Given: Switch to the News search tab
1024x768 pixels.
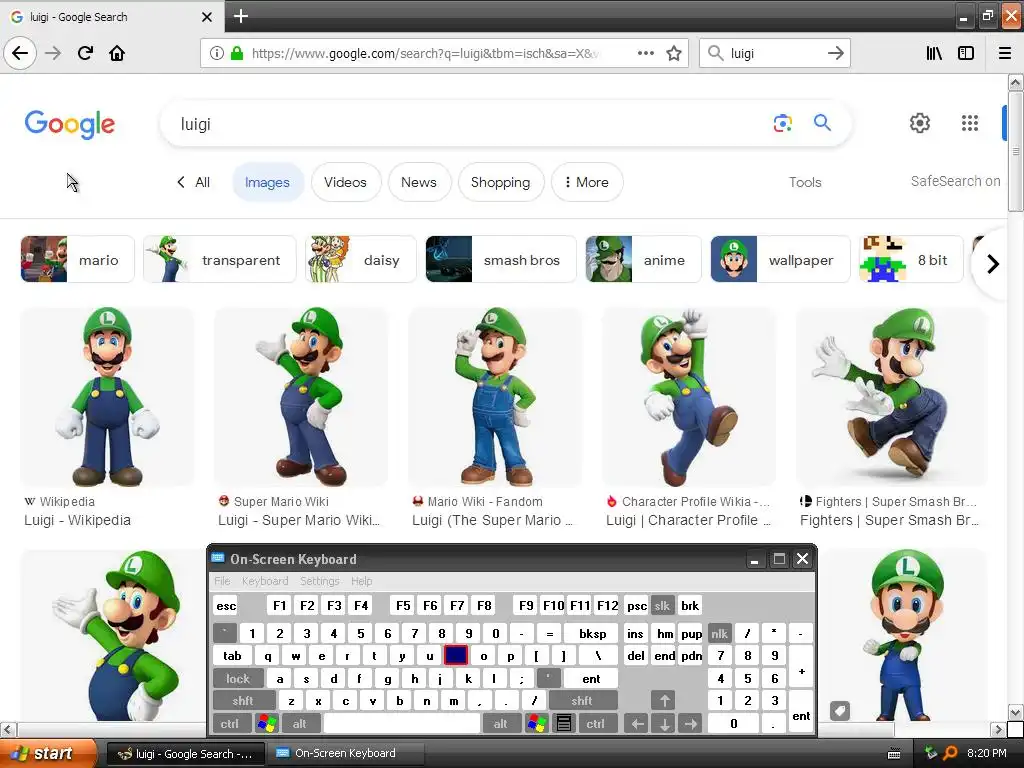Looking at the screenshot, I should [419, 182].
